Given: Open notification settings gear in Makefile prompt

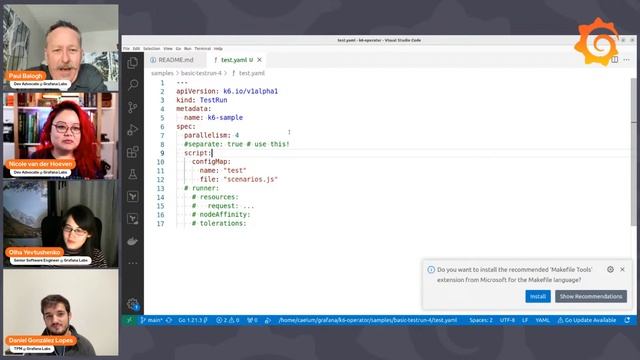Looking at the screenshot, I should (610, 269).
